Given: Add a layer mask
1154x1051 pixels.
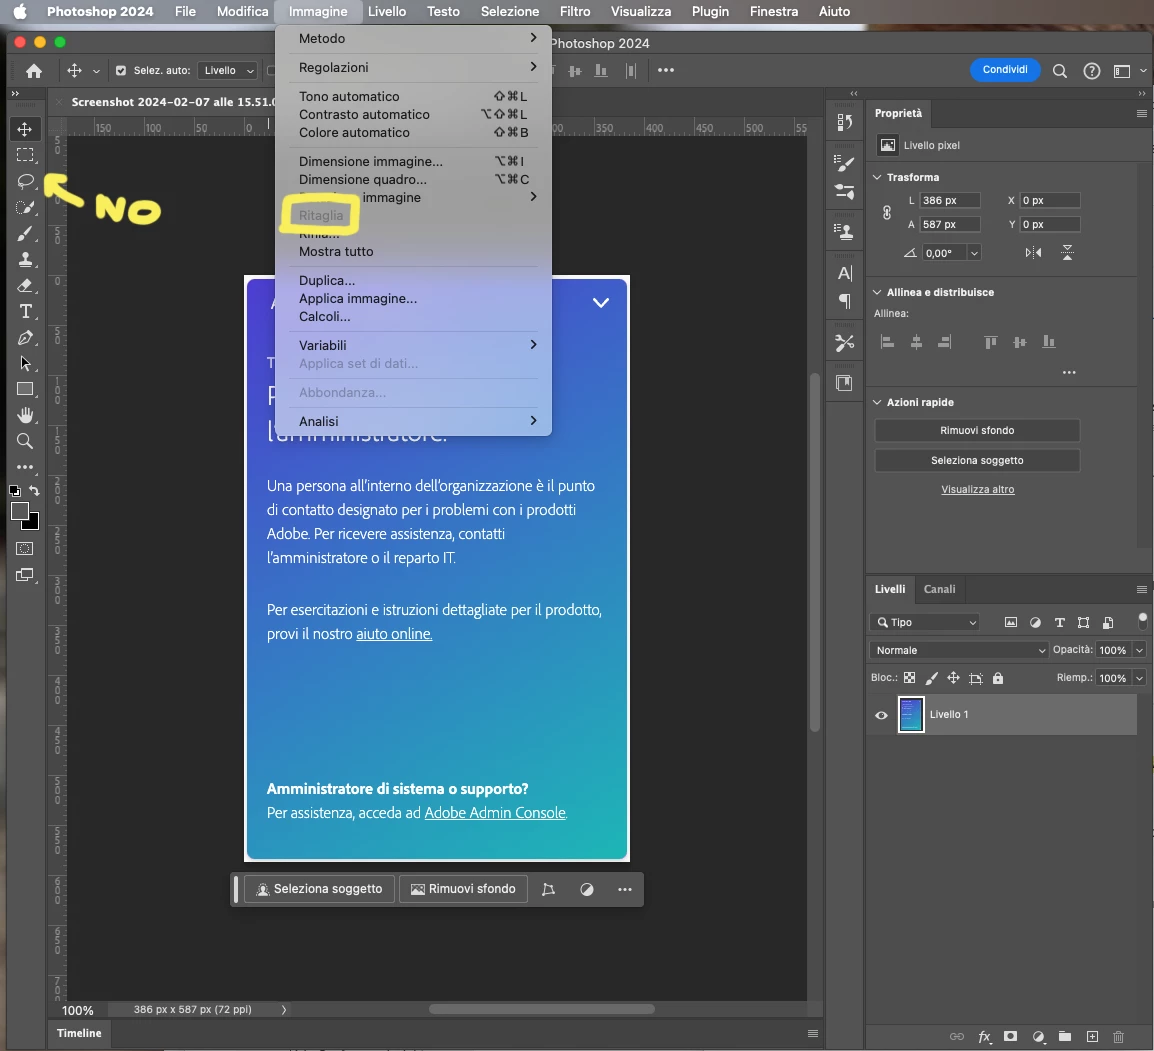Looking at the screenshot, I should click(x=1010, y=1036).
